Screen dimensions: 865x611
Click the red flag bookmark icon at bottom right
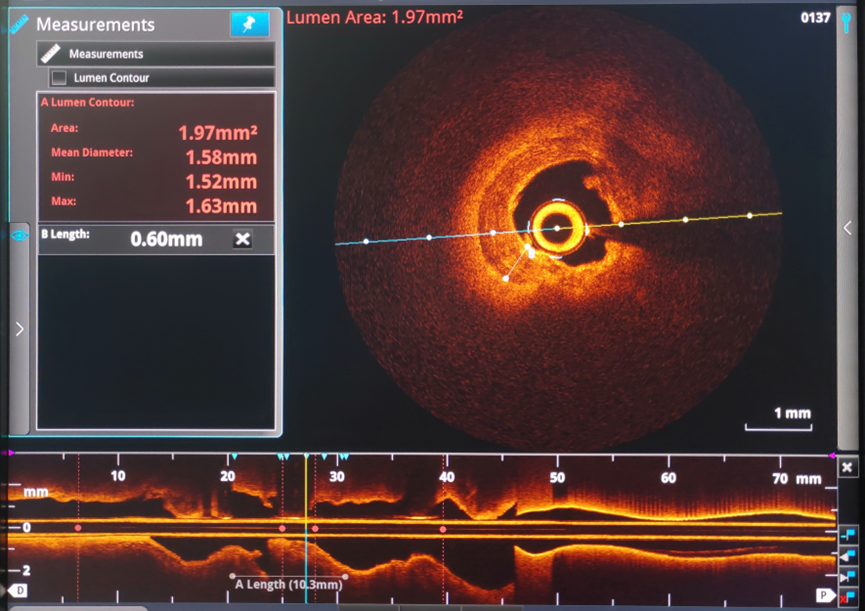click(848, 596)
